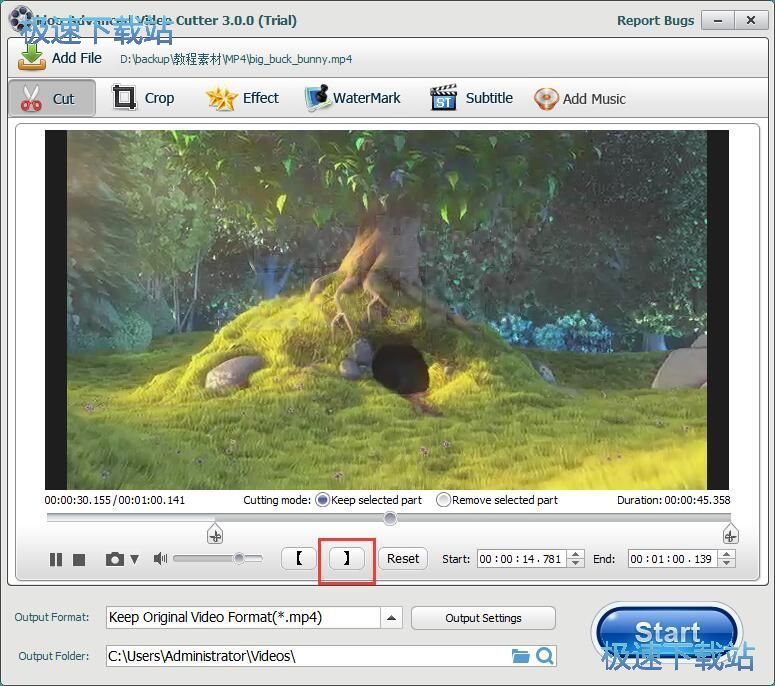The image size is (775, 686).
Task: Click the Output Settings button
Action: 483,618
